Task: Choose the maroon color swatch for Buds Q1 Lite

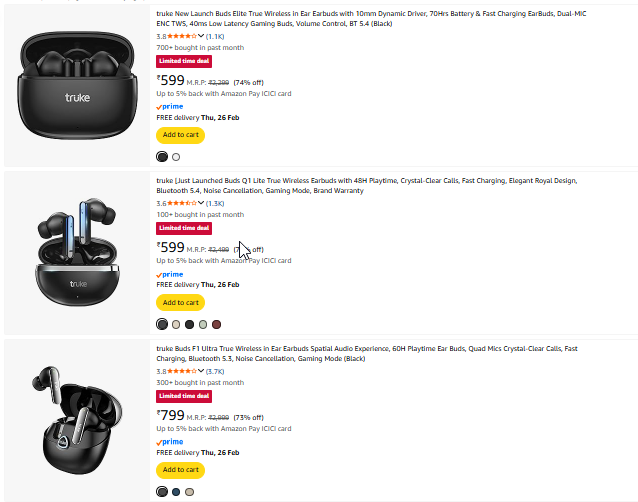Action: coord(216,324)
